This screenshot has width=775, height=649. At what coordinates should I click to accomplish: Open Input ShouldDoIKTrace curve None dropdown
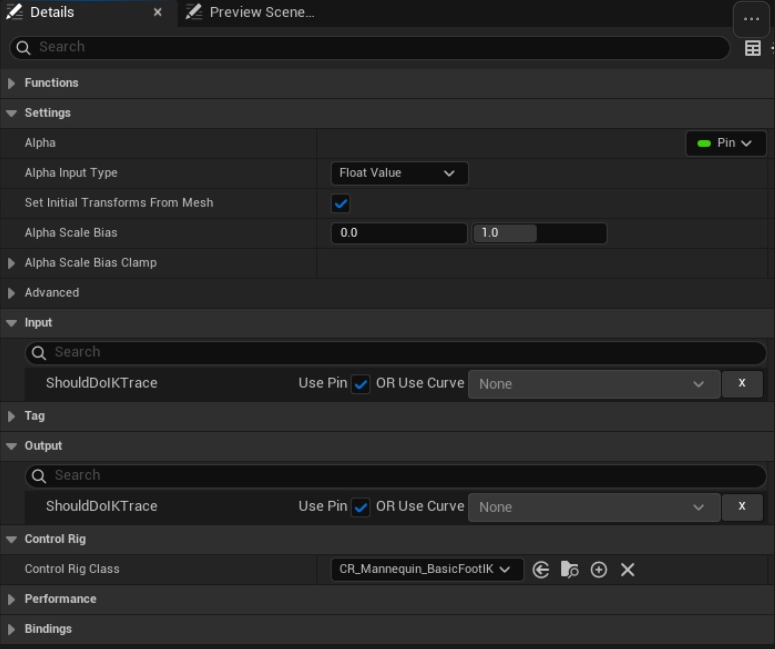(x=594, y=384)
